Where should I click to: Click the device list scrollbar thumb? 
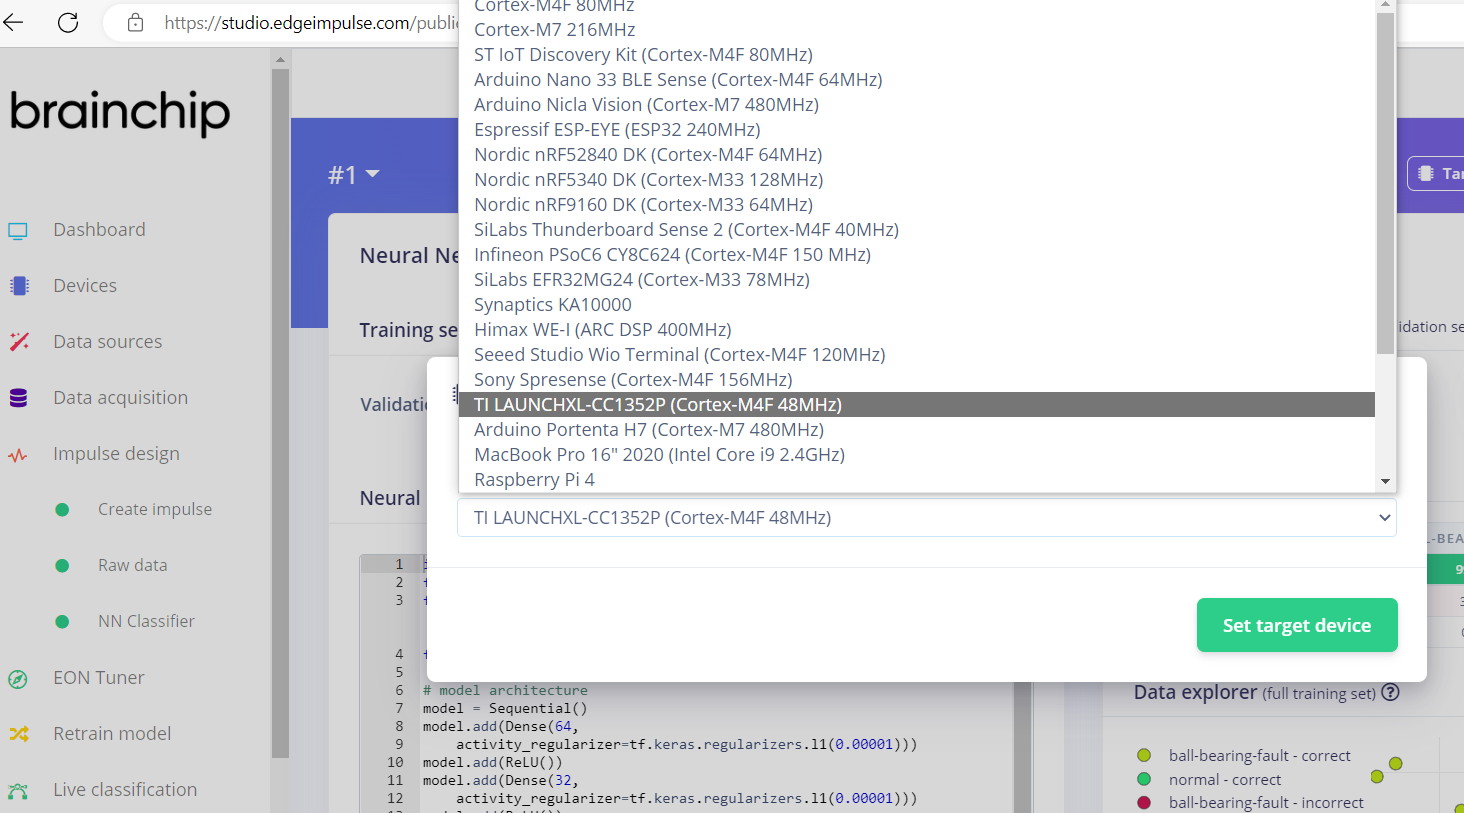click(1385, 182)
